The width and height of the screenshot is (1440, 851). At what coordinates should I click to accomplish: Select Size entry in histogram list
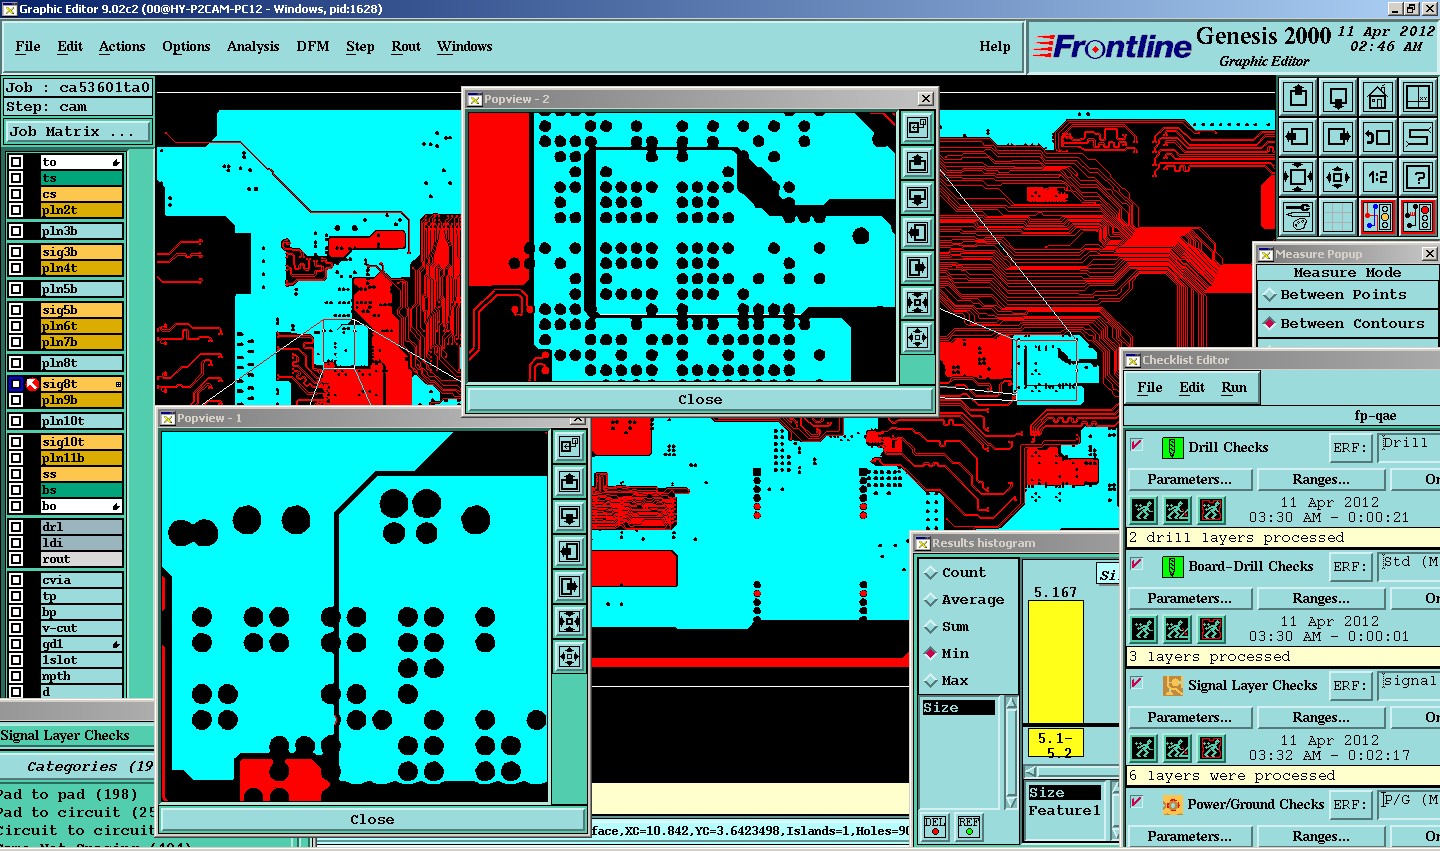click(958, 707)
